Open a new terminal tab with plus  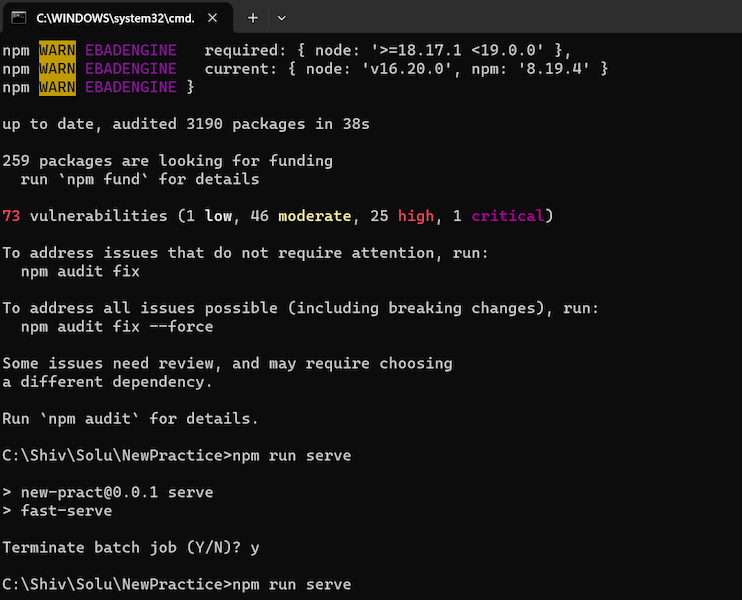point(253,18)
